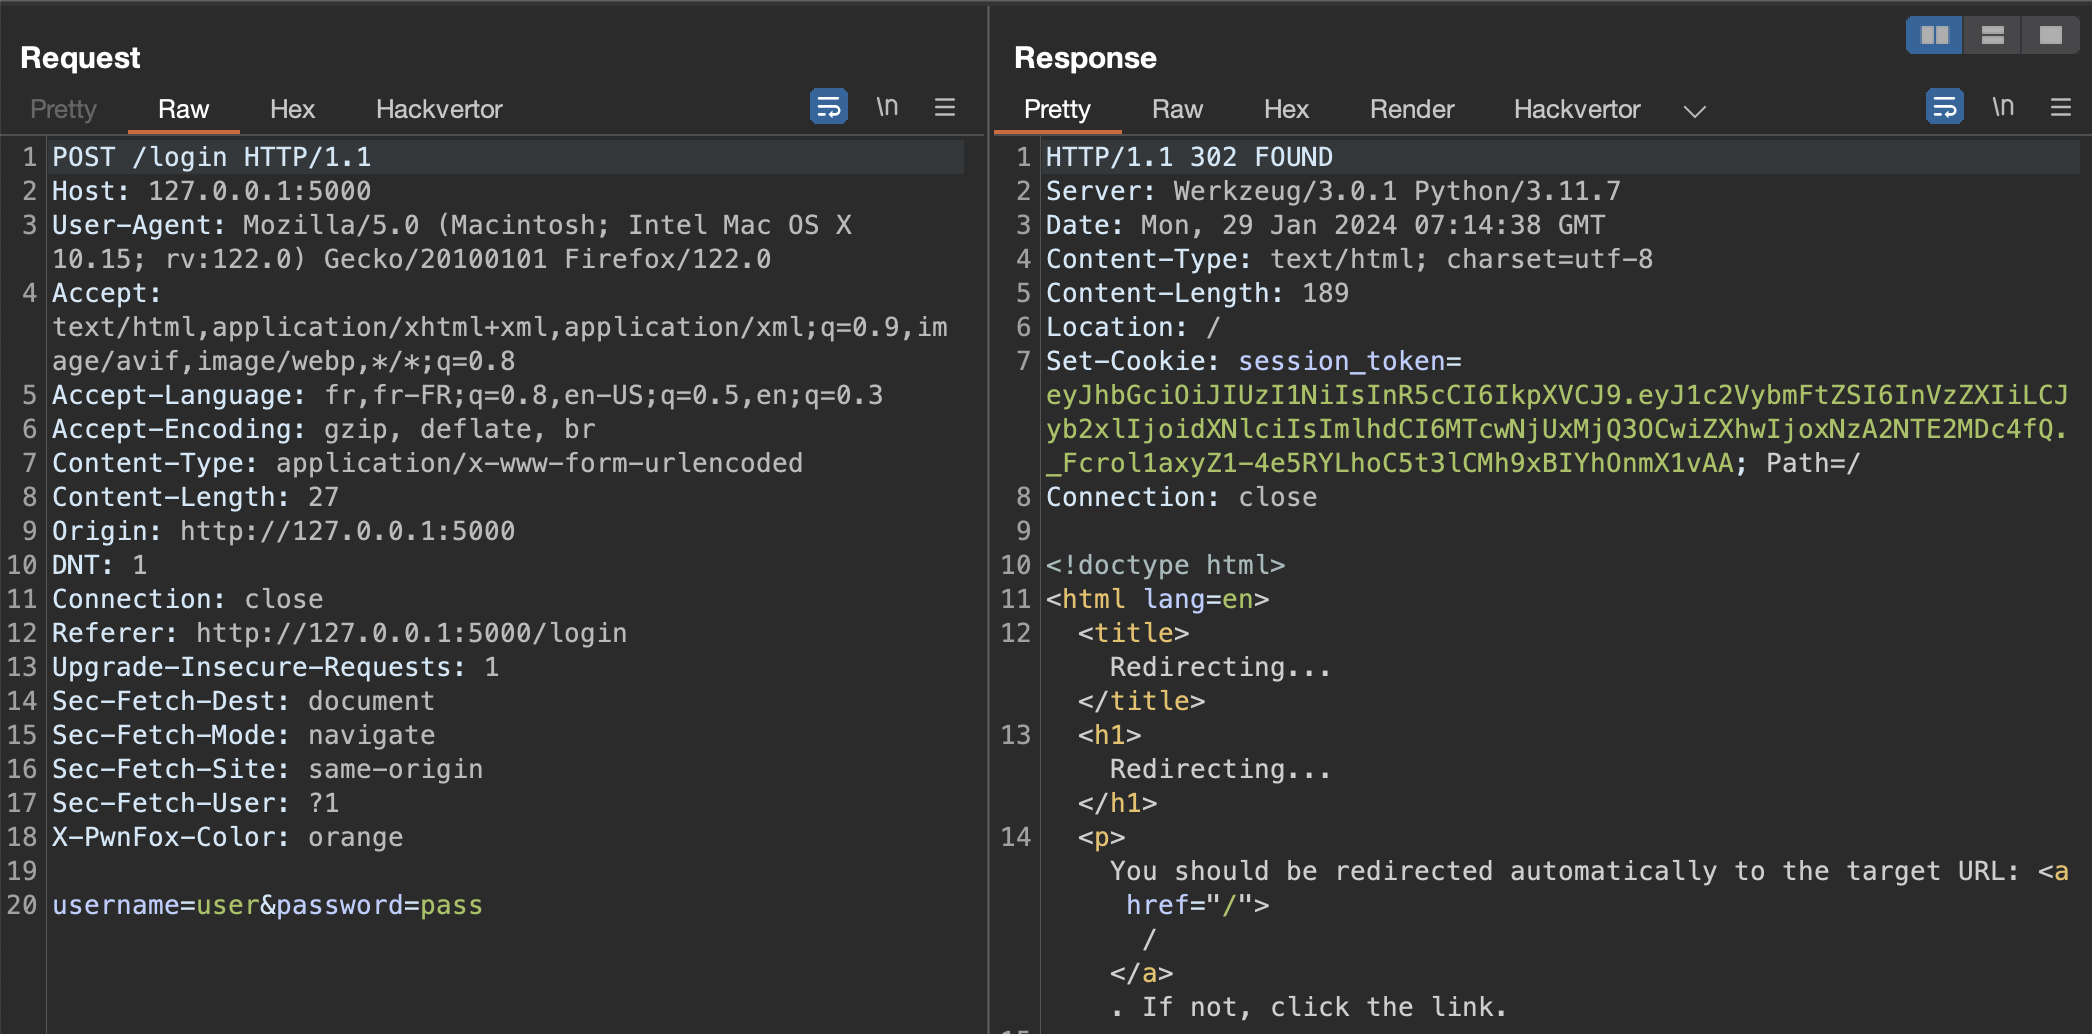Toggle word wrap in the Request editor
2092x1034 pixels.
click(826, 106)
